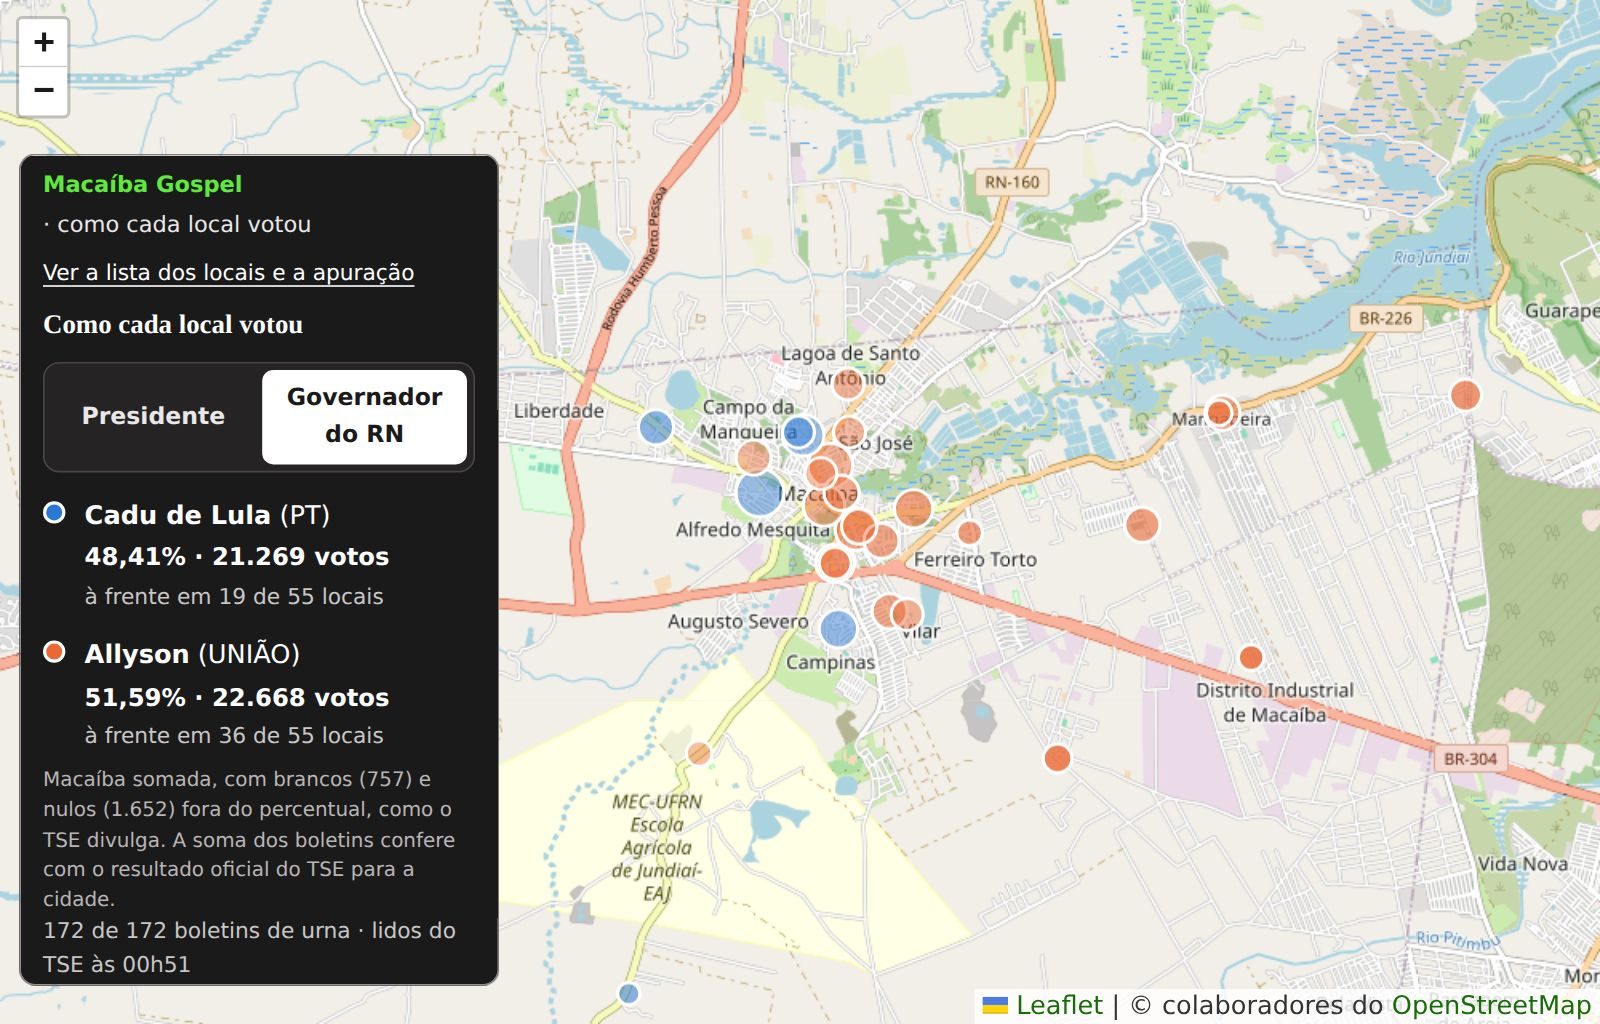Click the small blue marker at bottom of map
The image size is (1600, 1024).
click(x=628, y=993)
